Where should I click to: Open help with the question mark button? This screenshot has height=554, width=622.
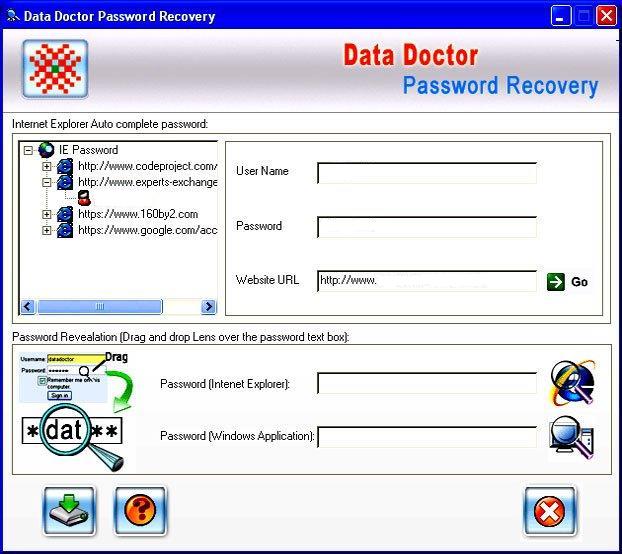click(140, 511)
